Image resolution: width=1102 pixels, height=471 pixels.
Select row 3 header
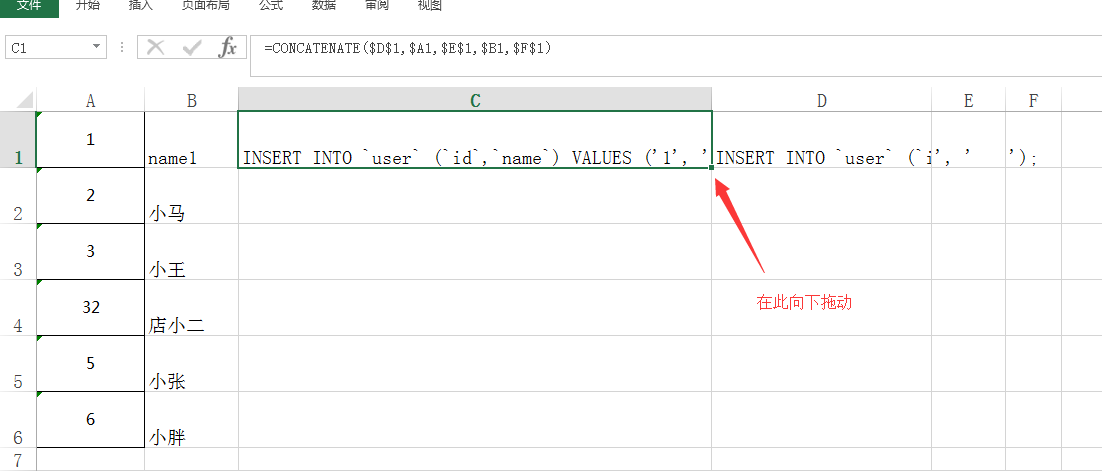click(x=18, y=252)
